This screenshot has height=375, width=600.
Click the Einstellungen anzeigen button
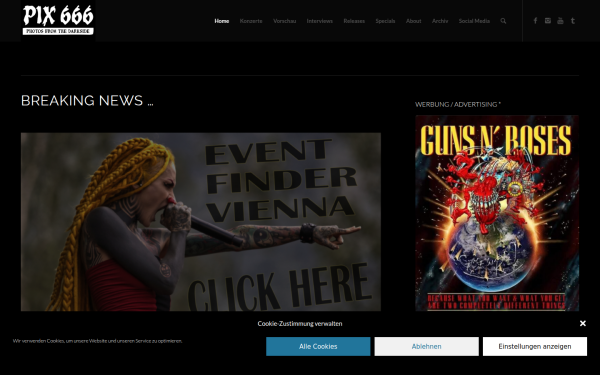pyautogui.click(x=535, y=346)
